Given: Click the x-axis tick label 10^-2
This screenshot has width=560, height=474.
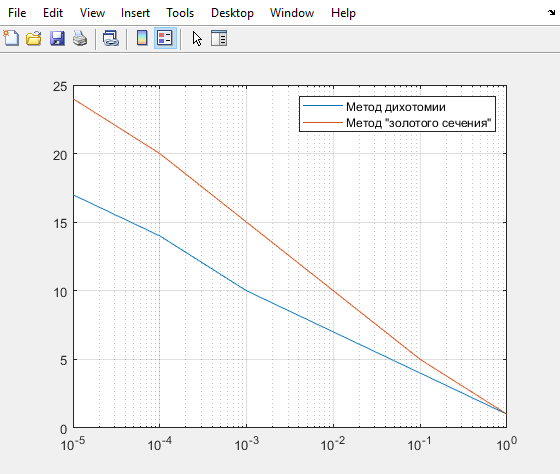Looking at the screenshot, I should coord(333,444).
